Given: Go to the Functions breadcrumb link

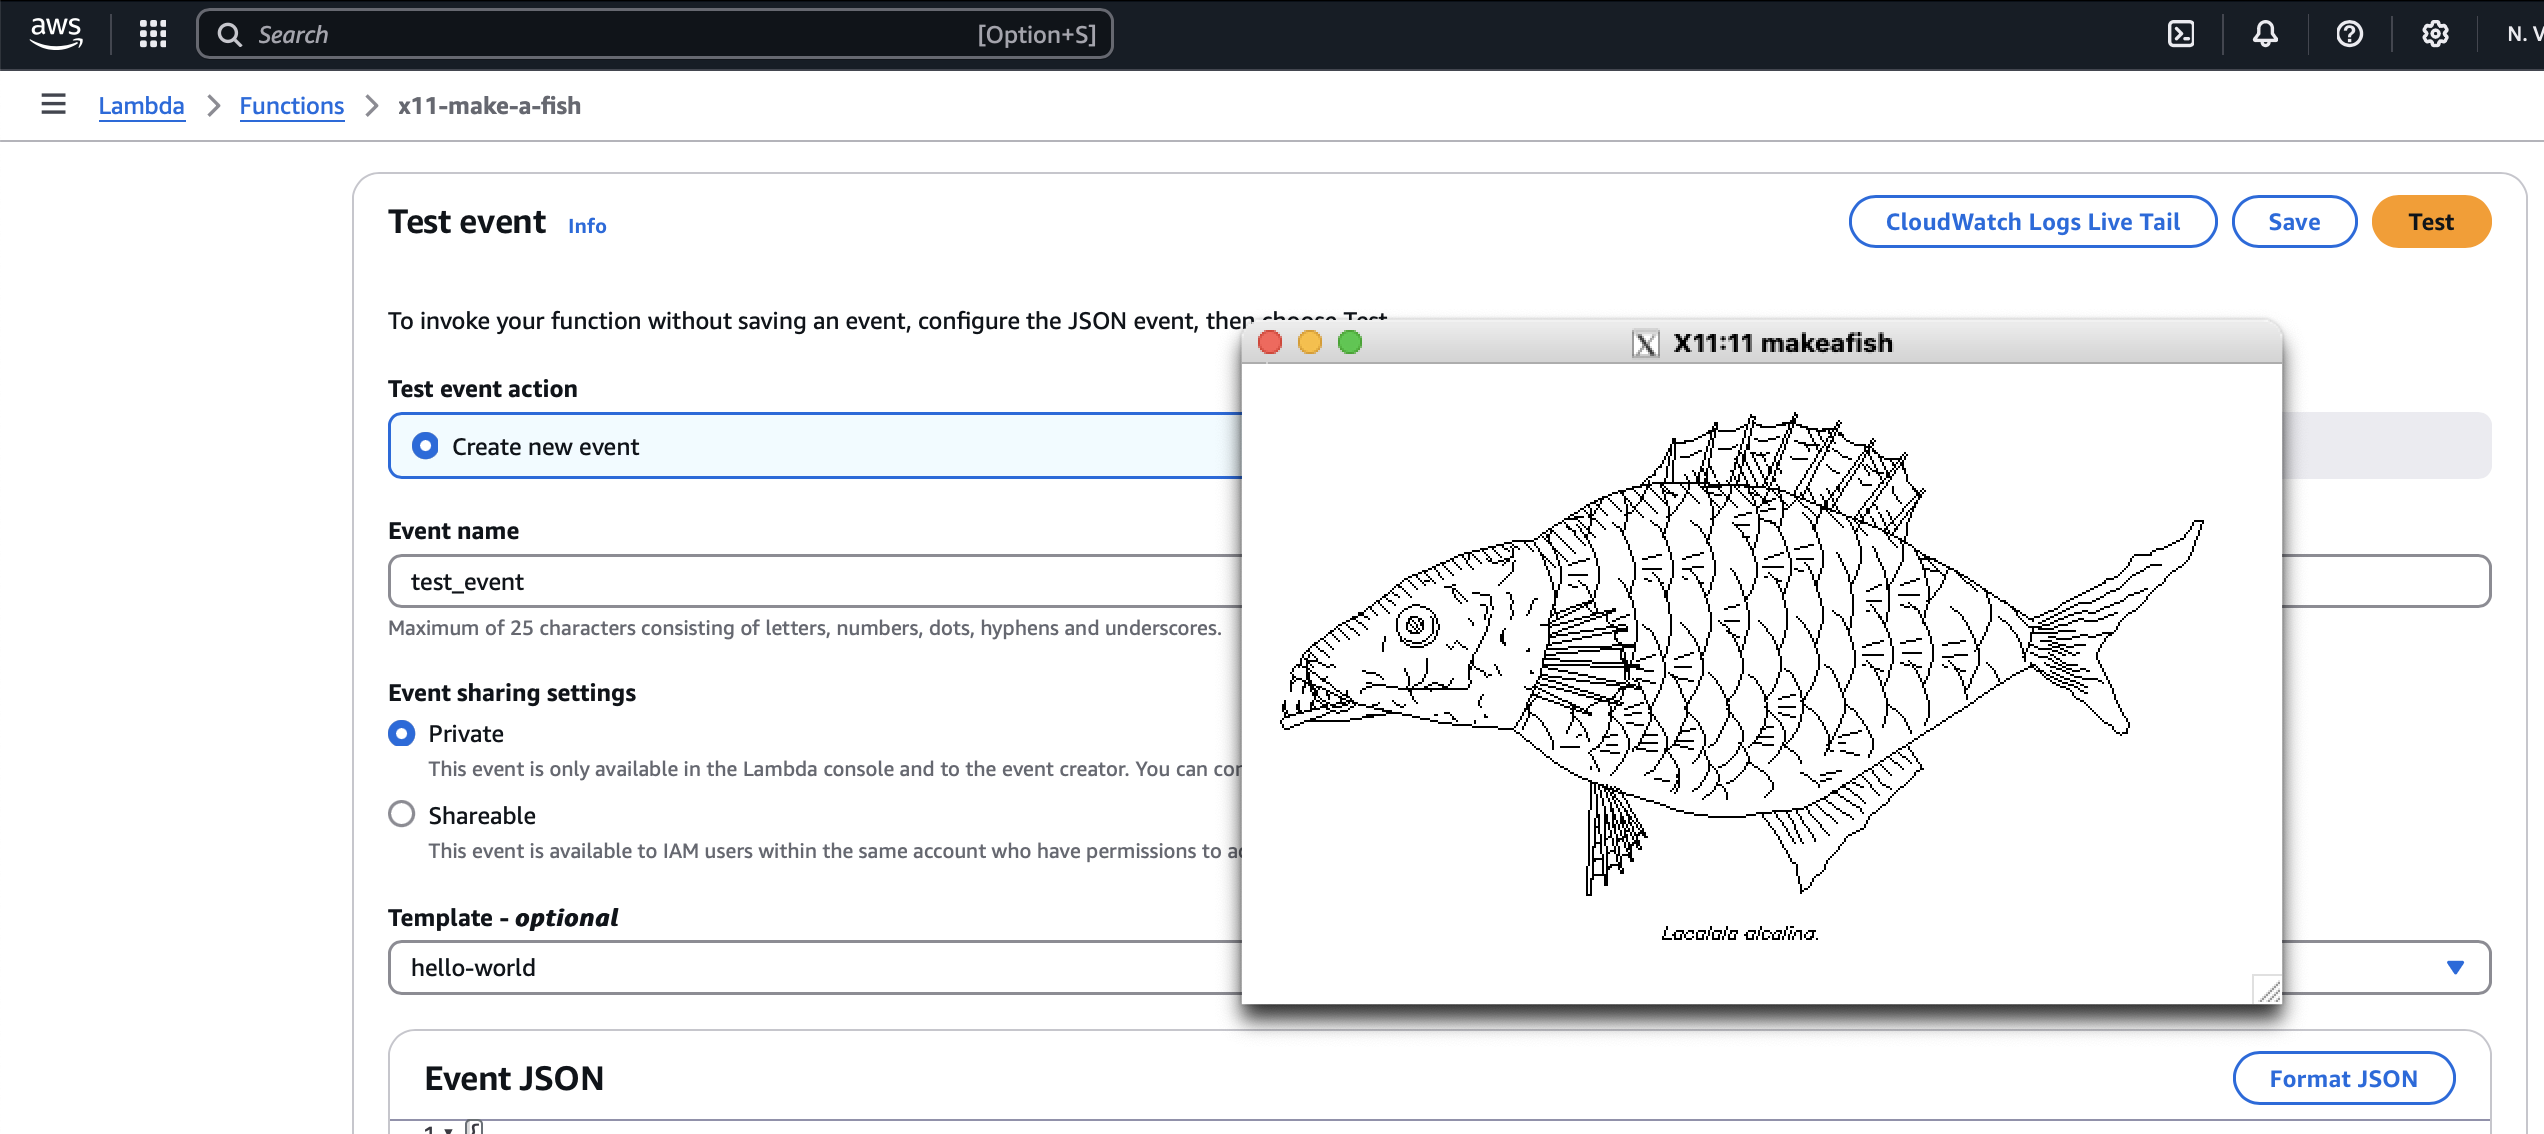Looking at the screenshot, I should tap(291, 105).
